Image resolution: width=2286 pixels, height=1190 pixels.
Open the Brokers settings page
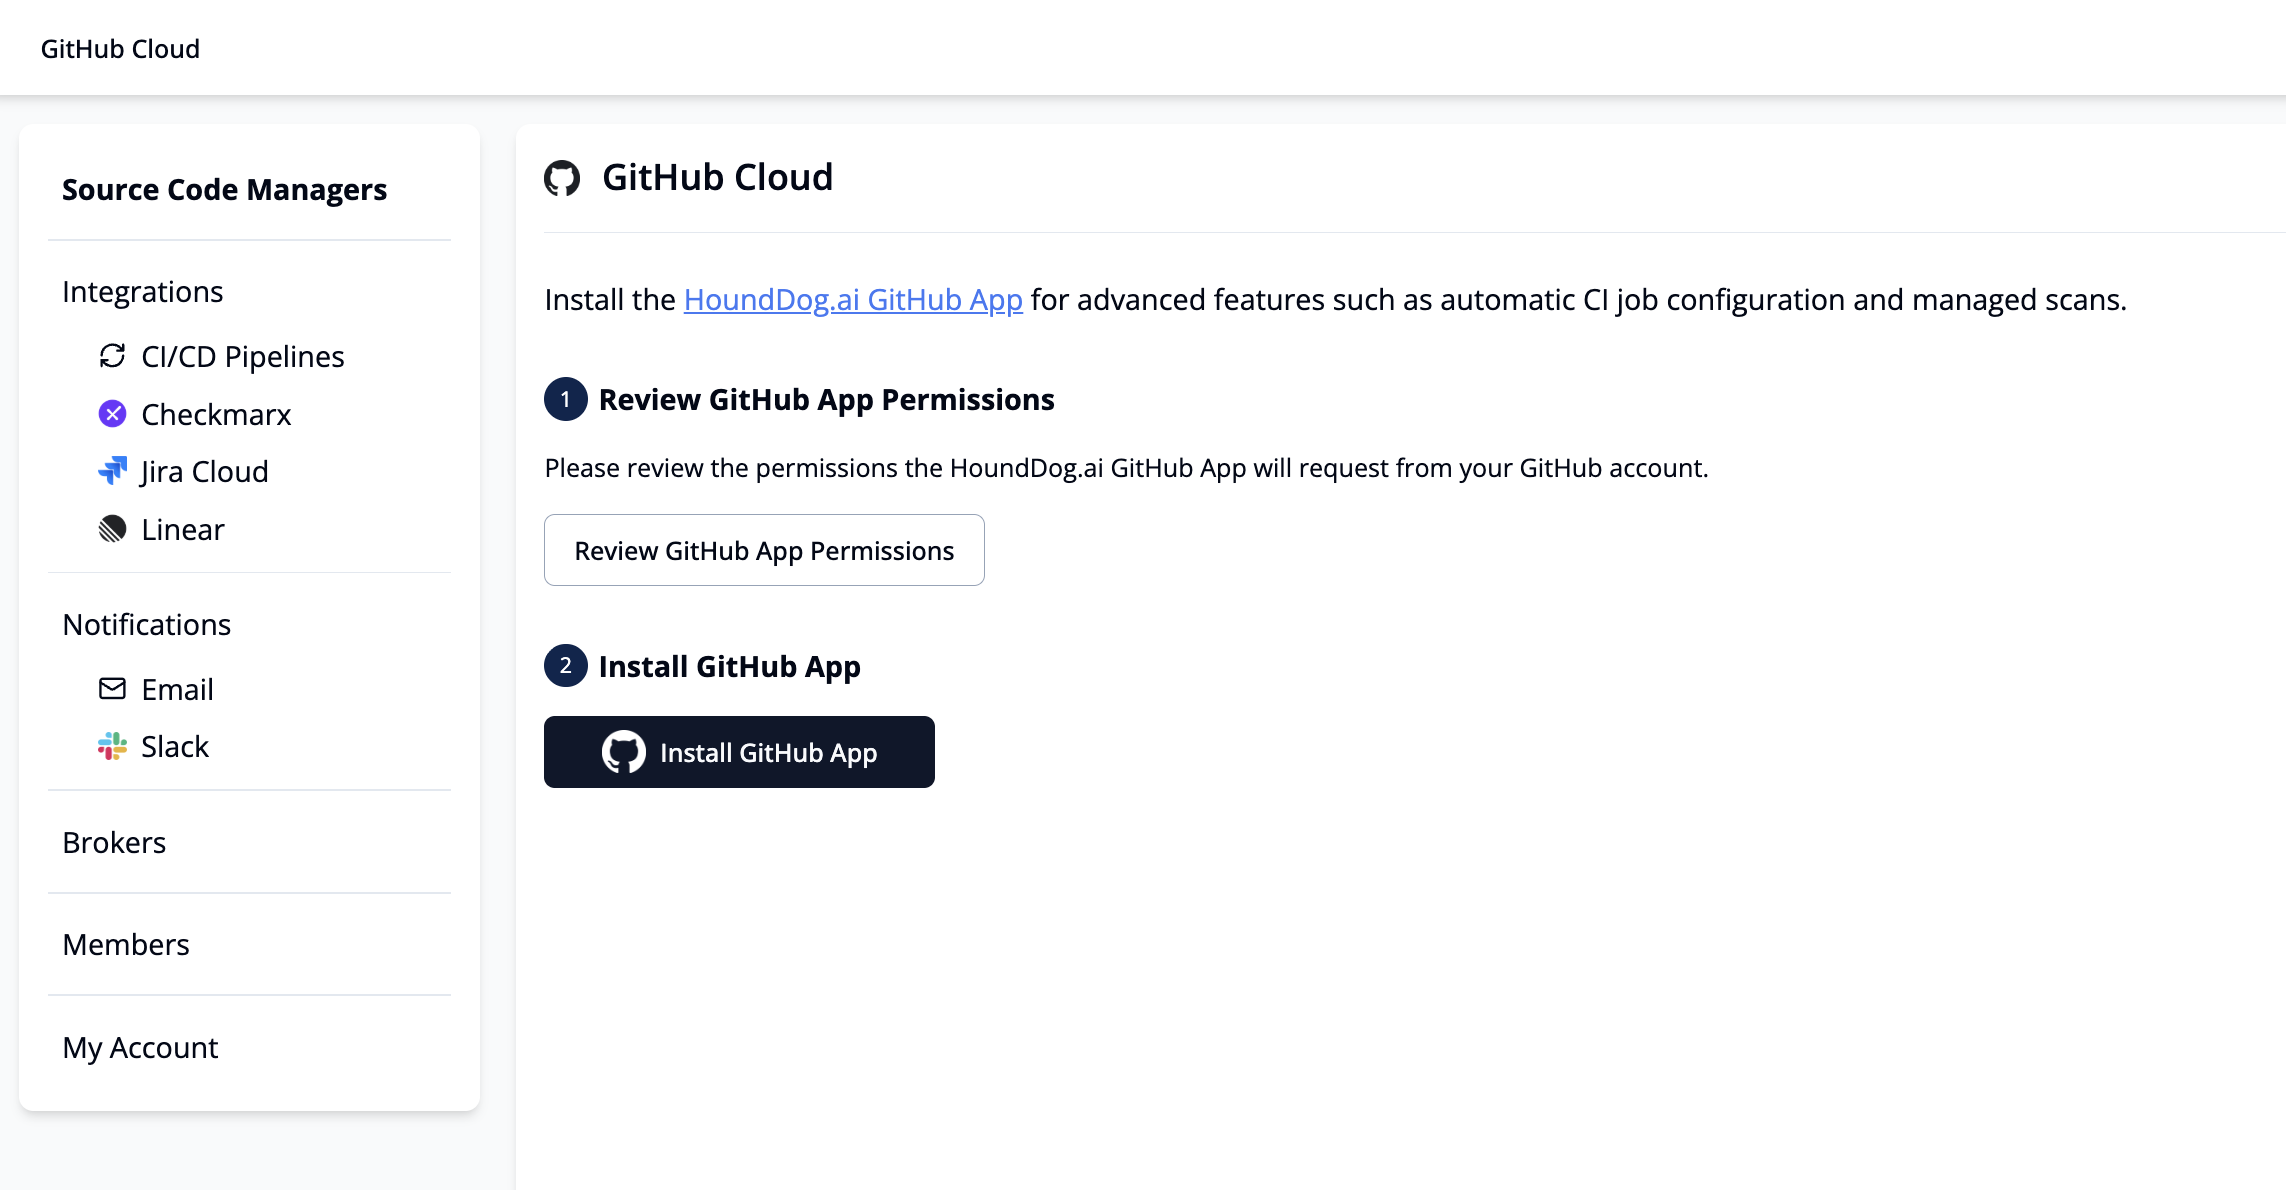(x=114, y=842)
